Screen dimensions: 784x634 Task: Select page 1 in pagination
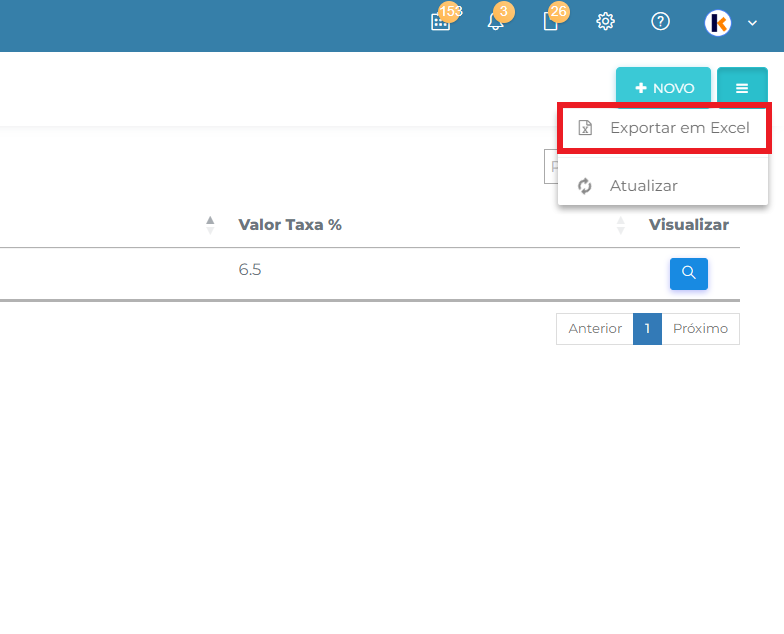647,328
